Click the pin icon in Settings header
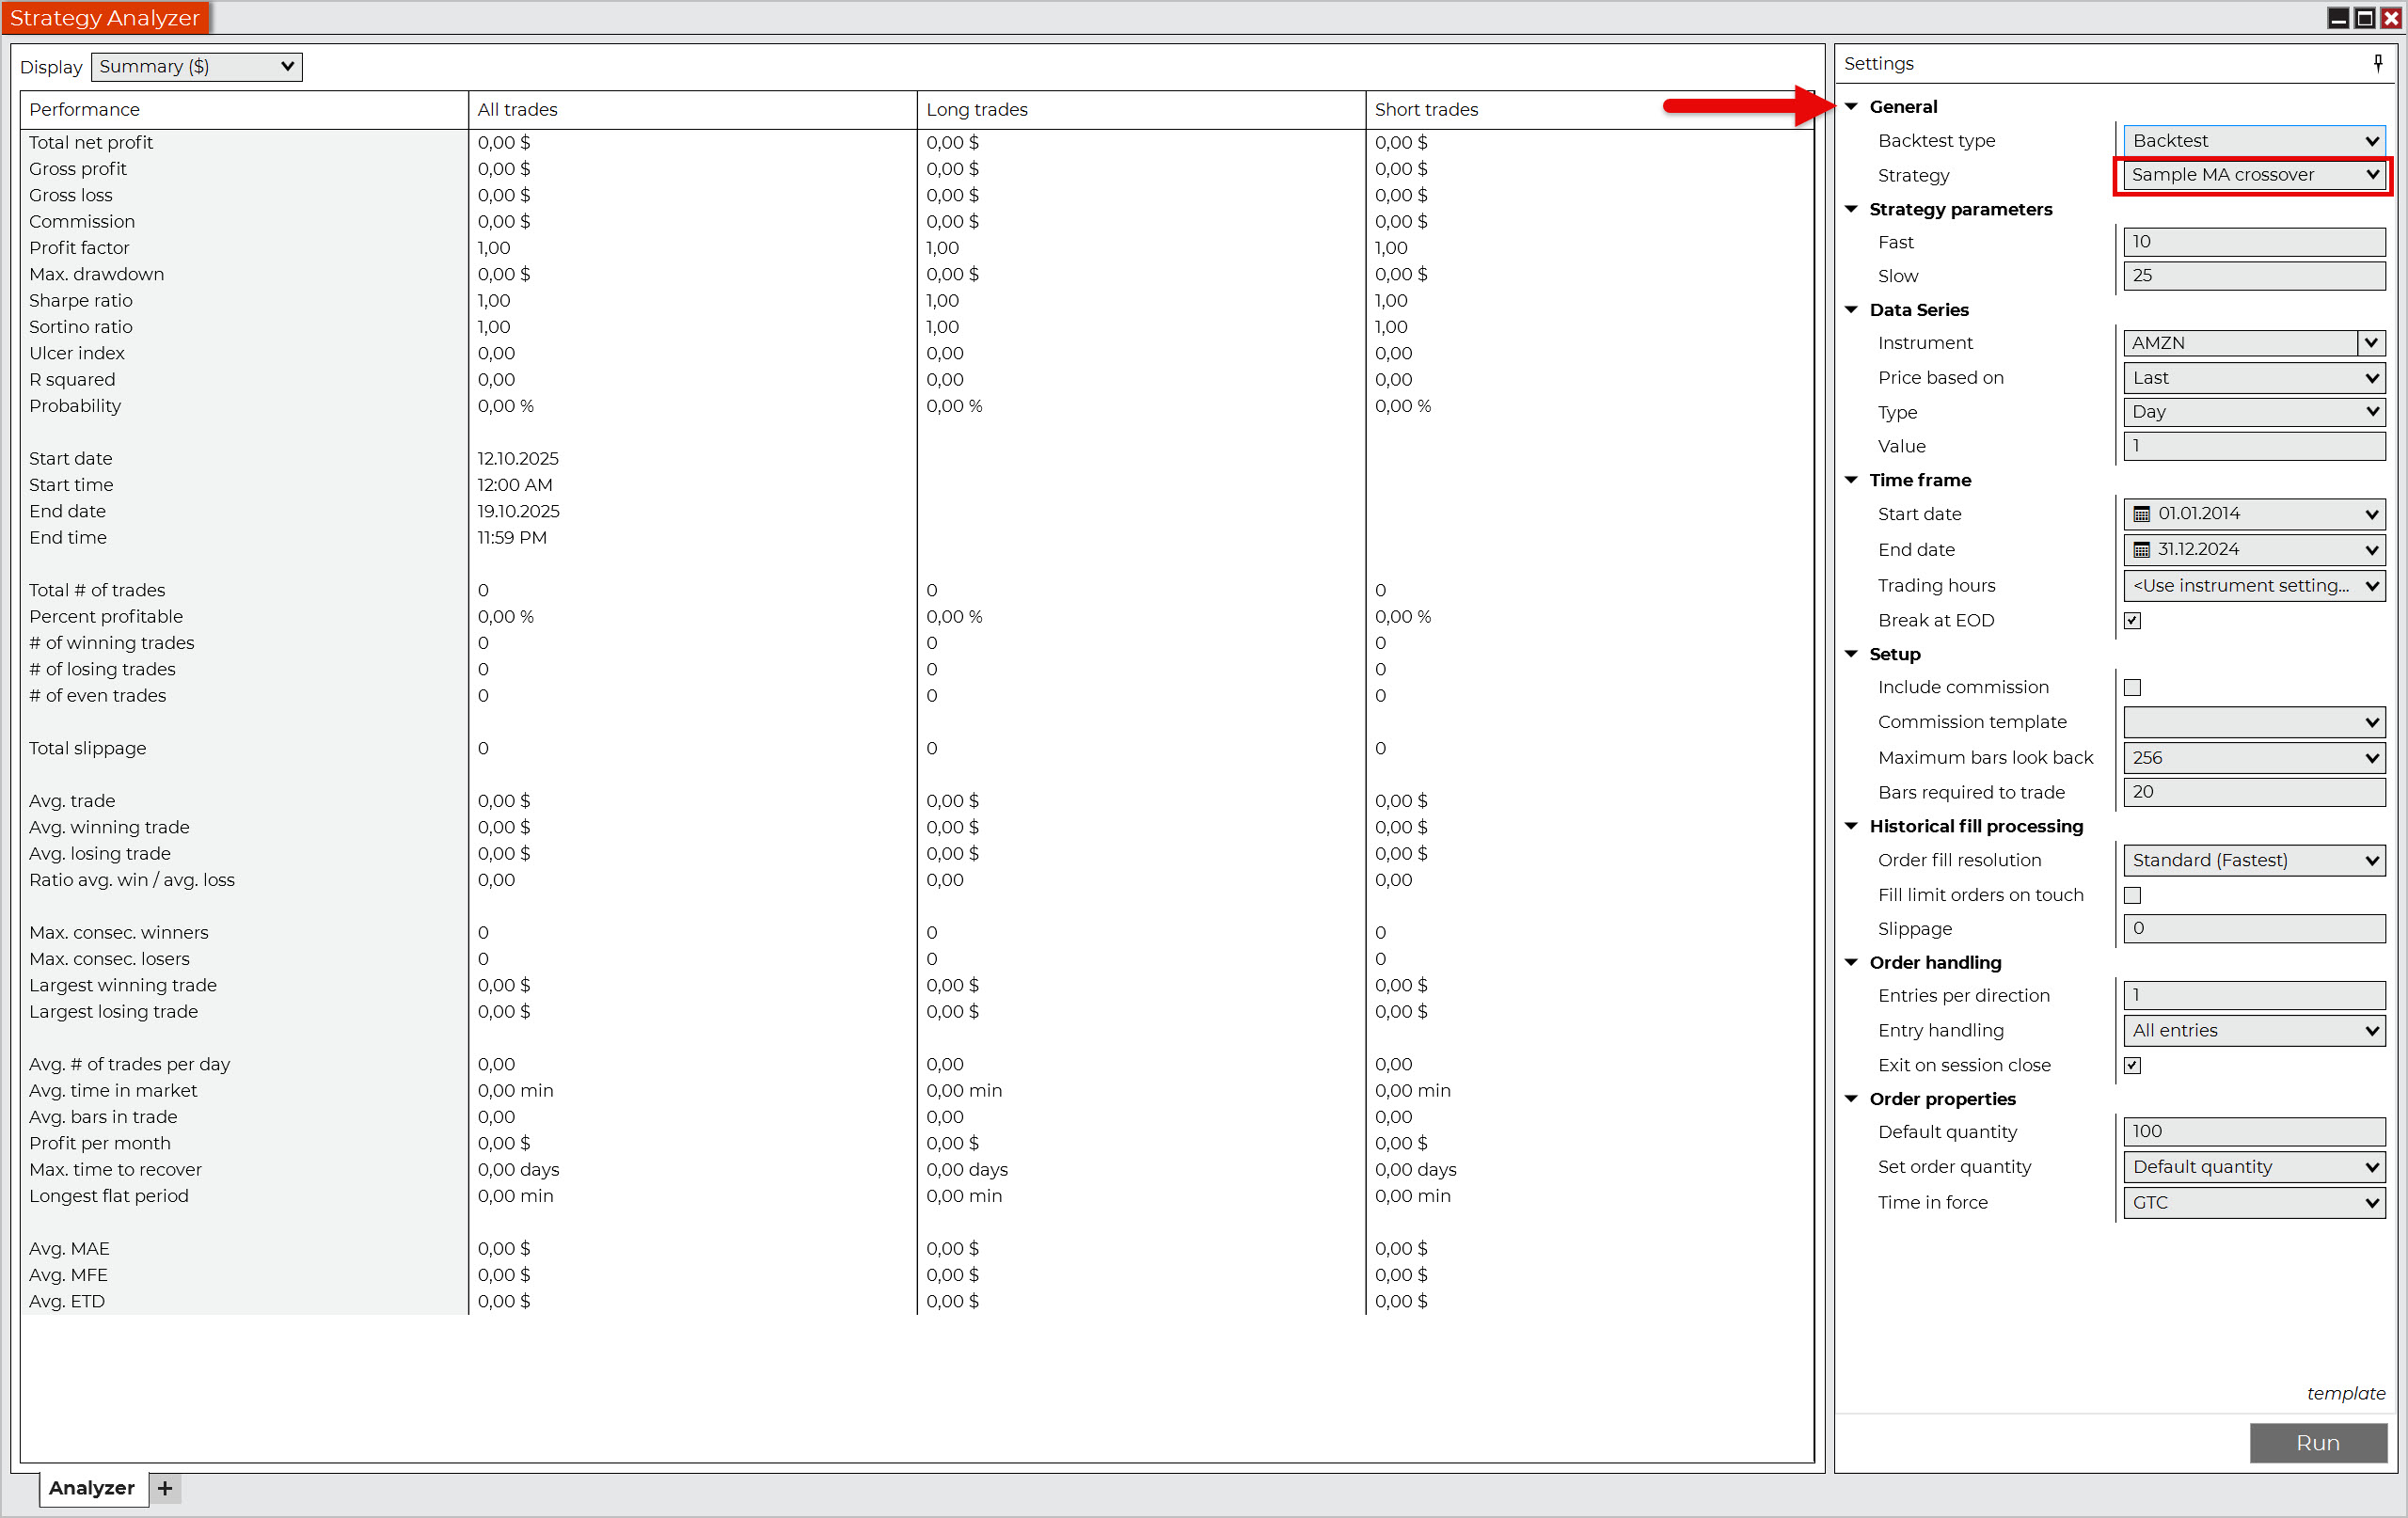 [x=2378, y=63]
